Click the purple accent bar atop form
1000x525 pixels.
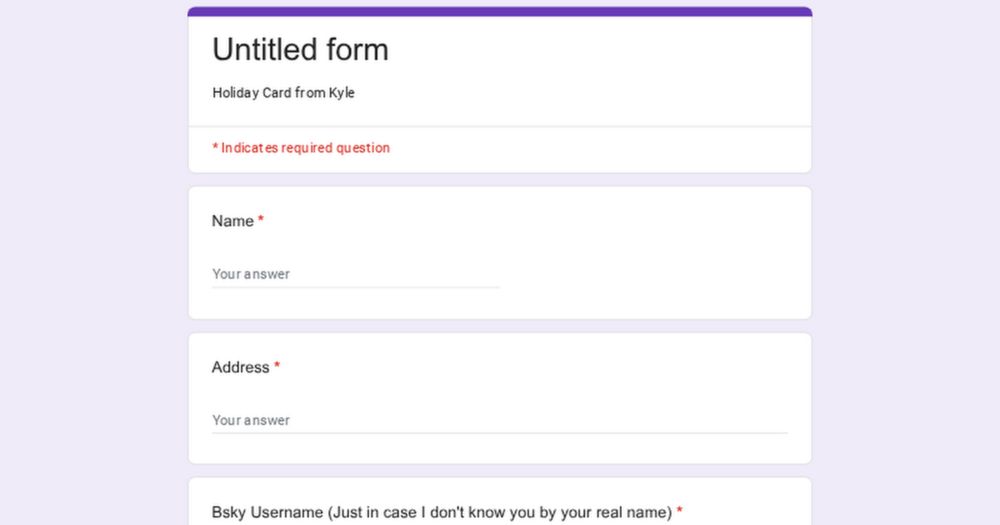click(x=500, y=12)
